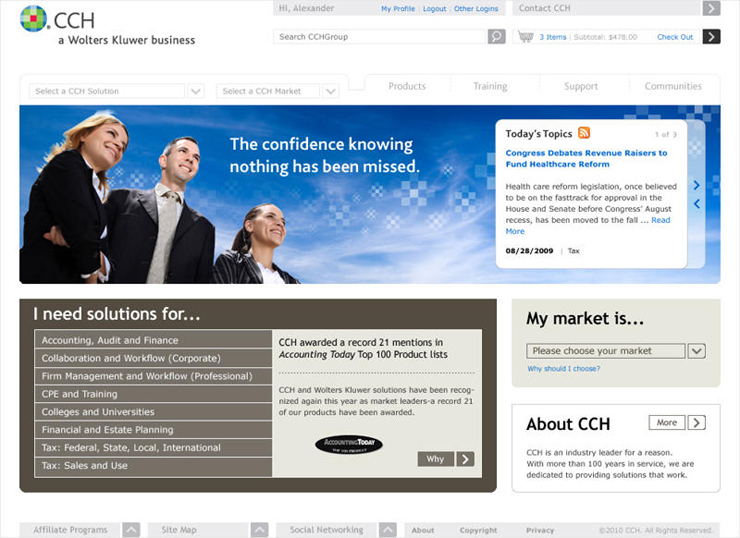Select CPE and Training solution
The width and height of the screenshot is (740, 538).
tap(153, 394)
